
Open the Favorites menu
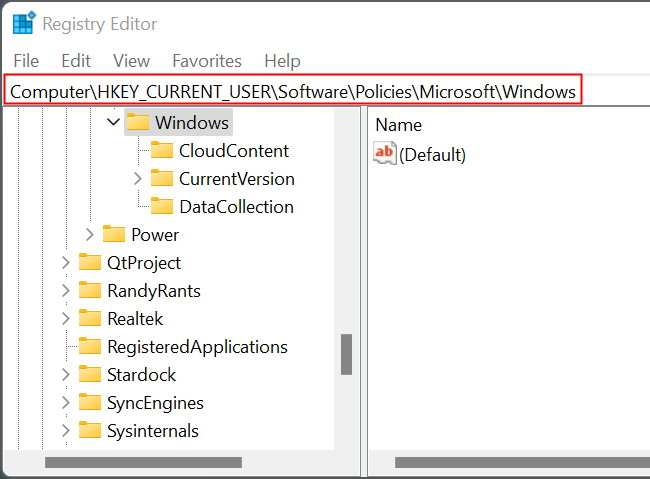point(206,61)
